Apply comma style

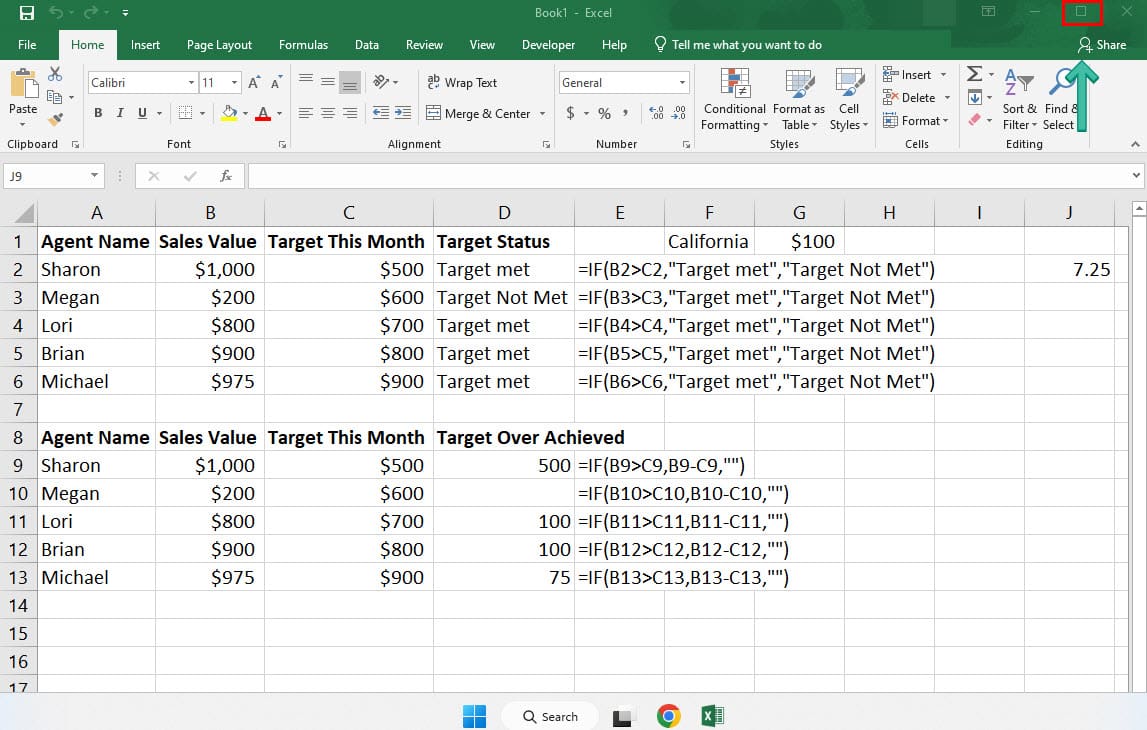pyautogui.click(x=625, y=113)
